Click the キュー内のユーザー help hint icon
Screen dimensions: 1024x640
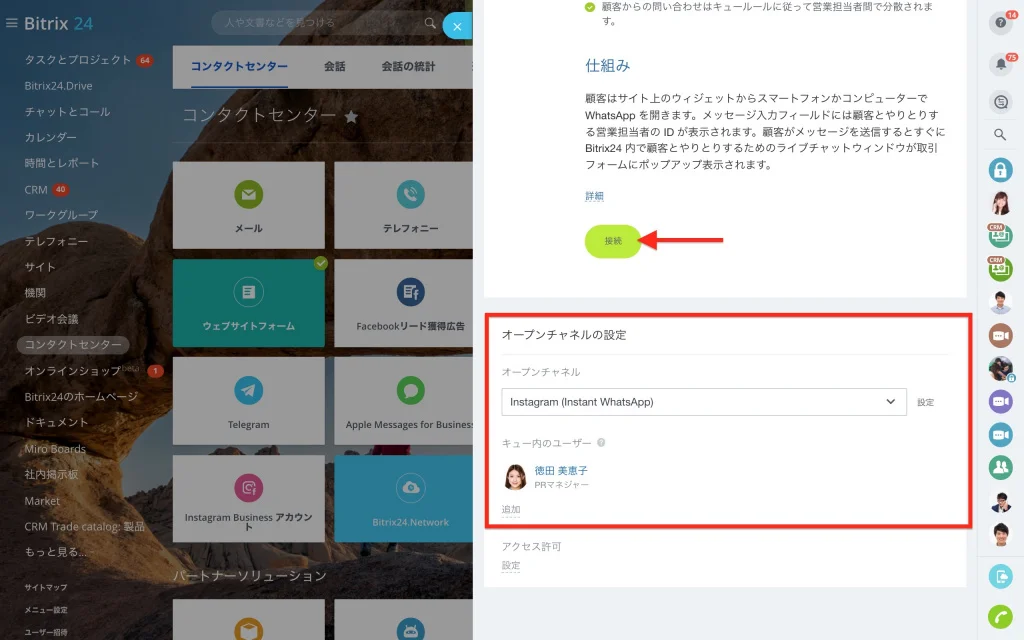pos(601,443)
